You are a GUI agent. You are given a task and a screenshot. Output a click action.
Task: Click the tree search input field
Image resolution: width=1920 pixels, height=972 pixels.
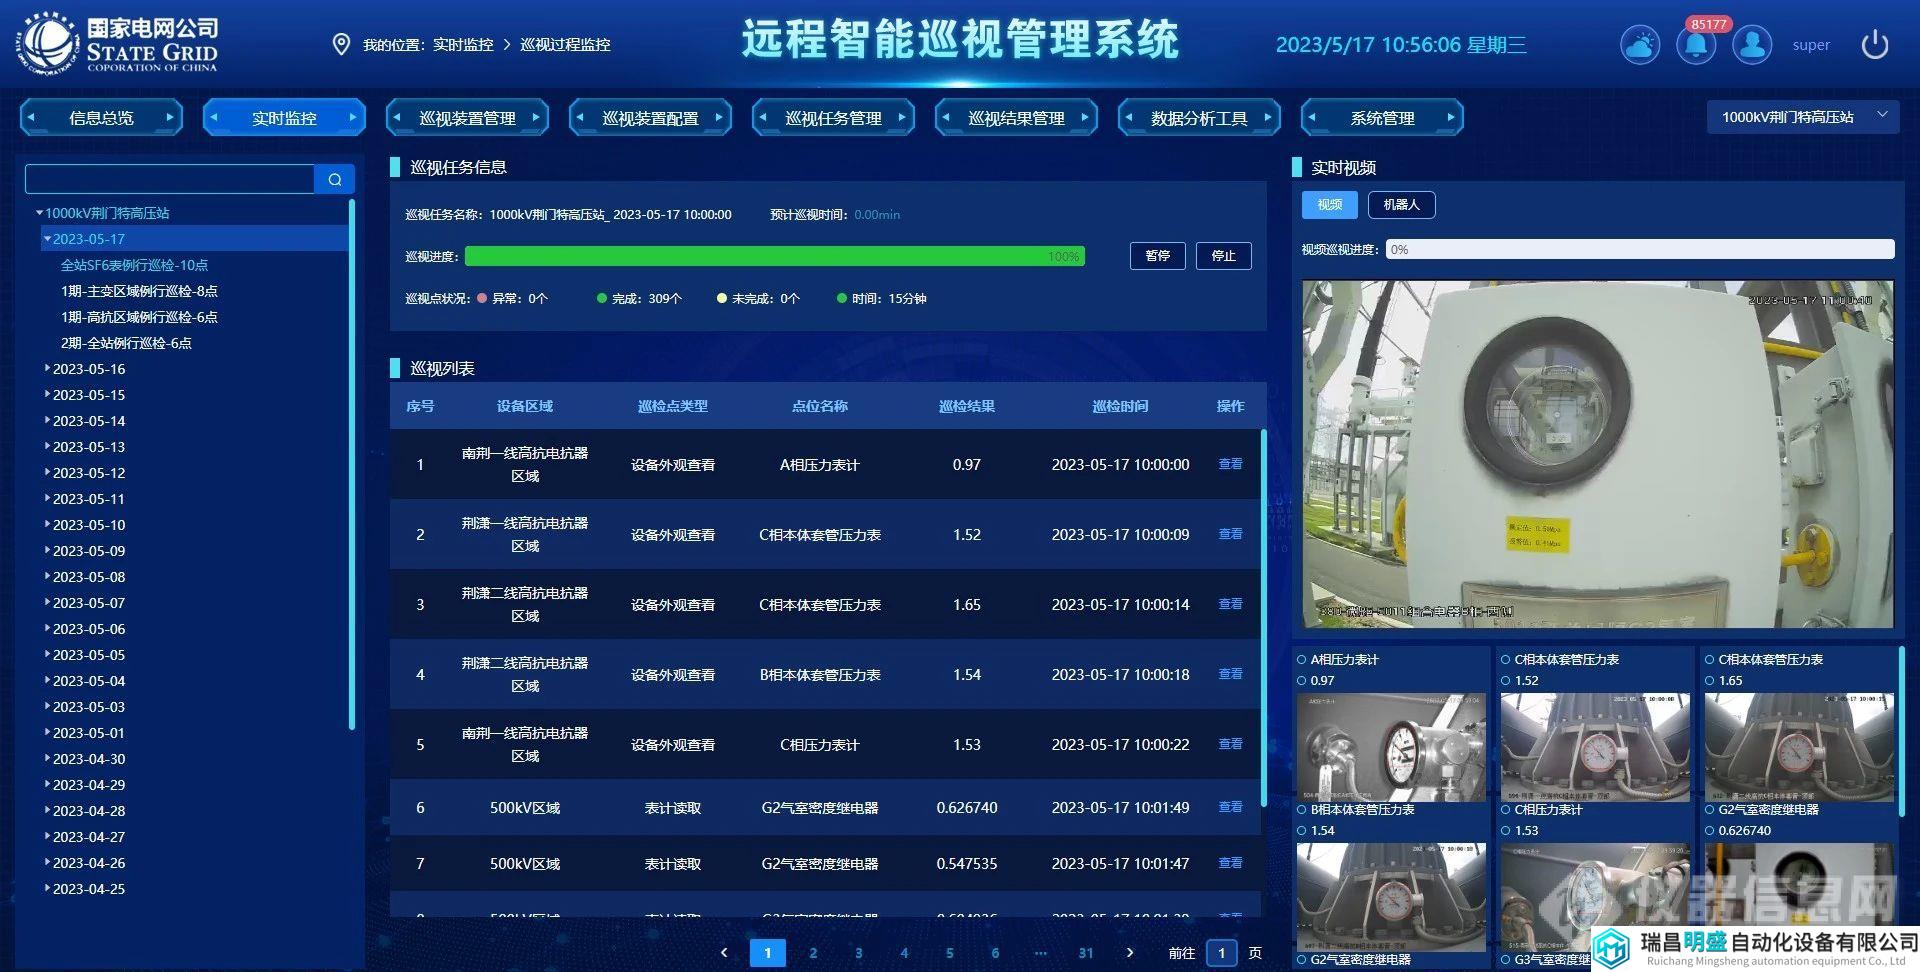click(x=170, y=179)
